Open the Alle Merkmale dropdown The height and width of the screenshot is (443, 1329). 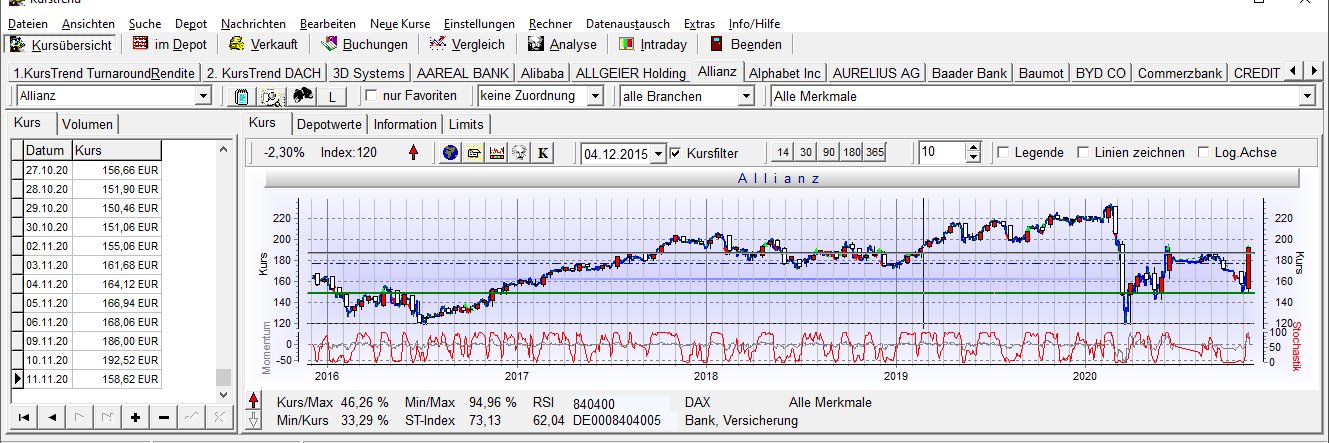click(1306, 96)
